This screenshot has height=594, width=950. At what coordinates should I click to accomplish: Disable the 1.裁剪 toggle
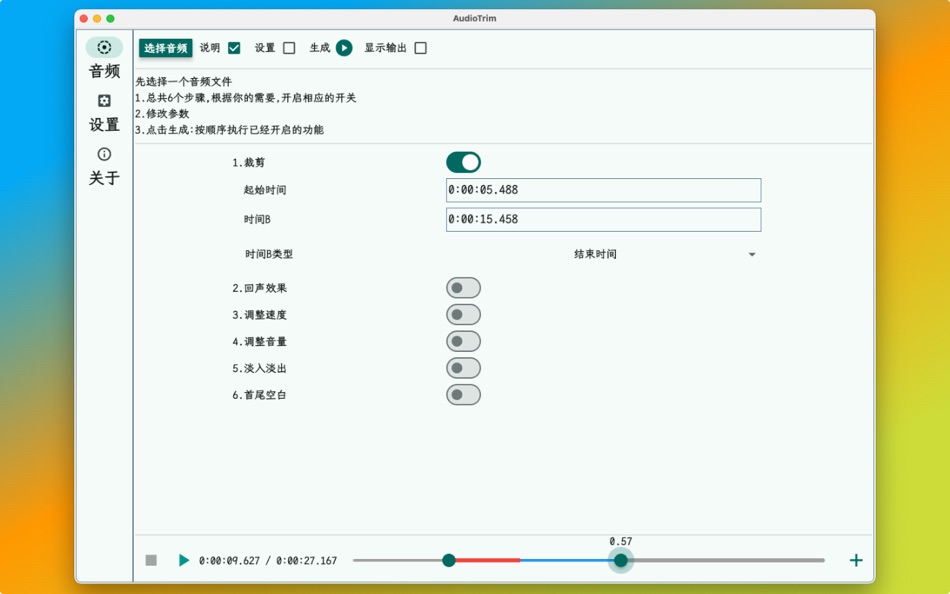tap(464, 161)
